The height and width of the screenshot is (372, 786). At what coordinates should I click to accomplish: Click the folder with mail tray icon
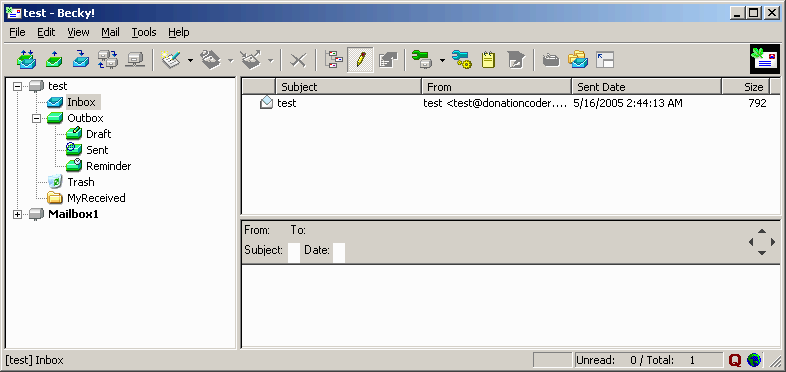(578, 60)
